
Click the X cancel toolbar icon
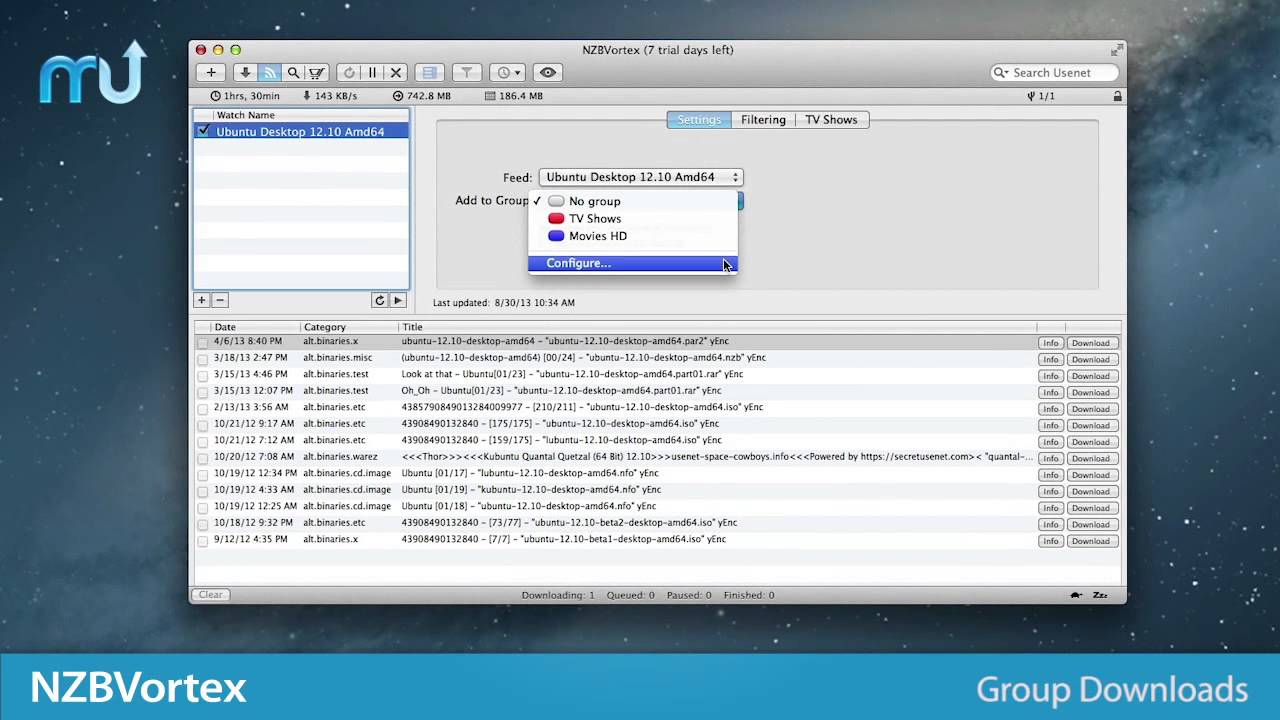point(396,72)
